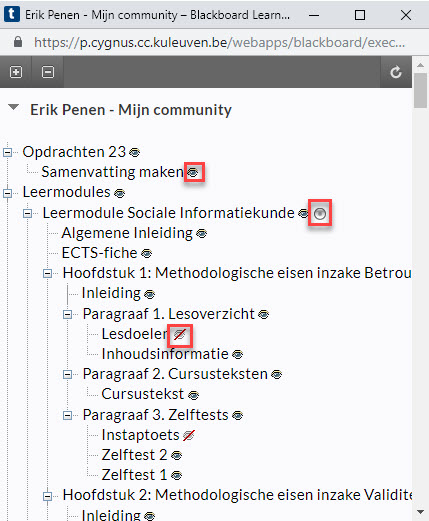Click the hidden-eye icon next to Instaptoets
The height and width of the screenshot is (521, 429).
coord(189,435)
